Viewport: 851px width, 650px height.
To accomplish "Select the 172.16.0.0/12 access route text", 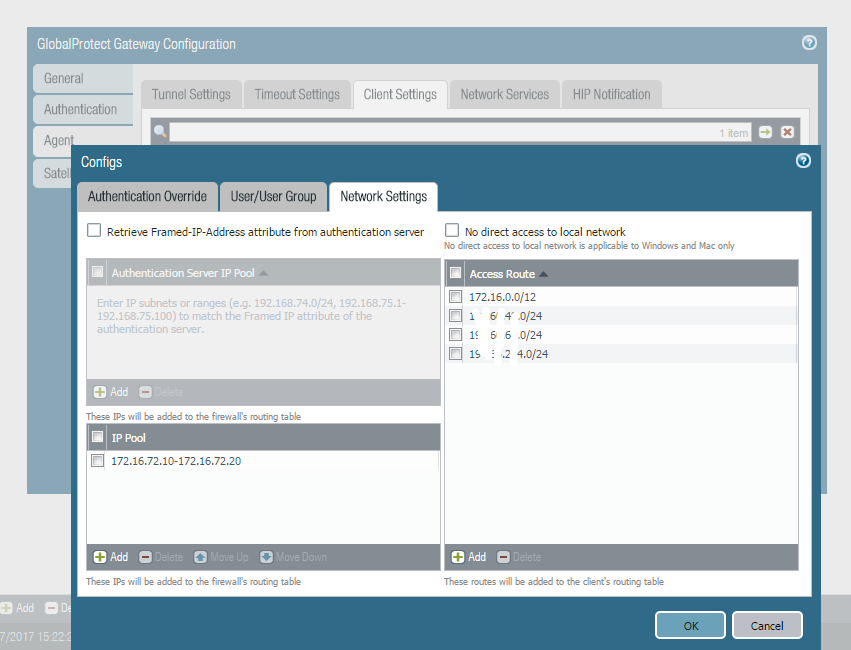I will pos(503,297).
